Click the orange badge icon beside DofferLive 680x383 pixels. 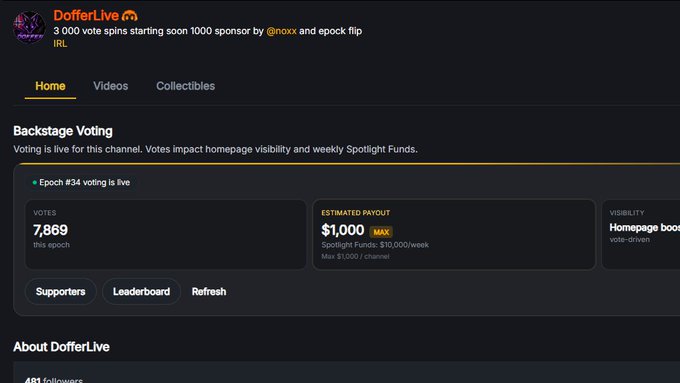tap(130, 16)
